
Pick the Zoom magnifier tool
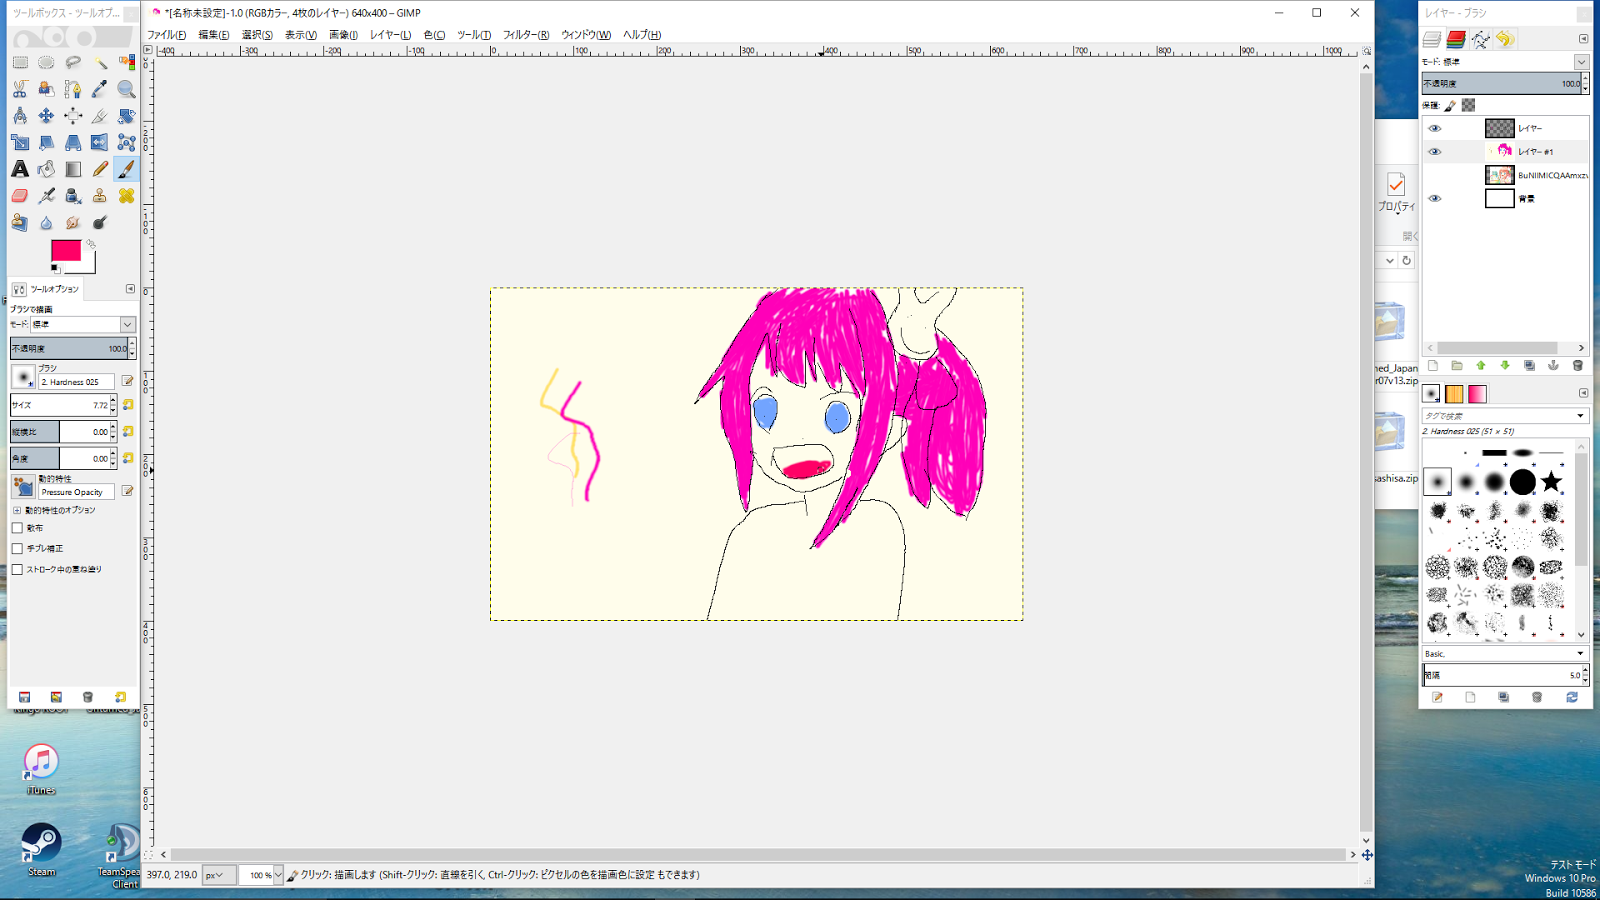126,89
